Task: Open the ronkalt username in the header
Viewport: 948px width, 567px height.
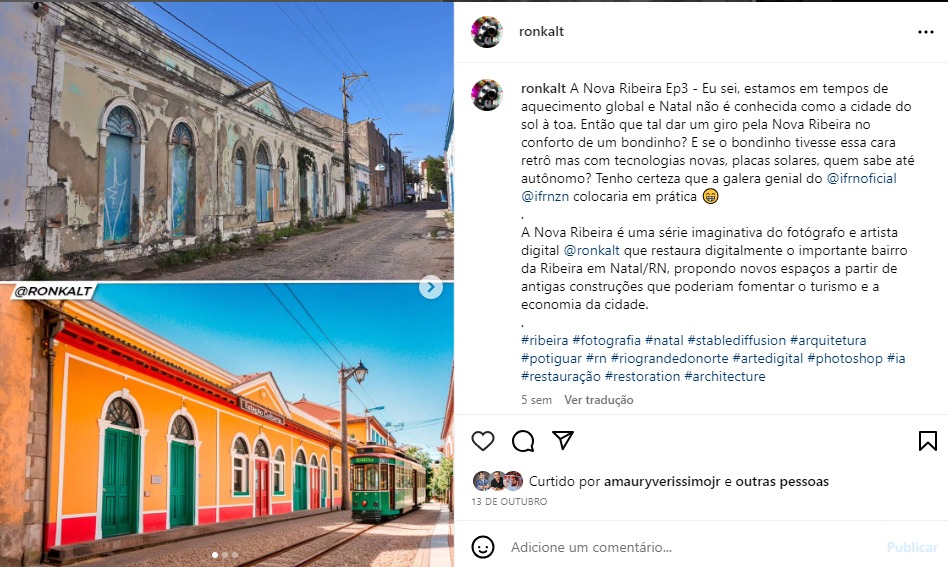Action: [x=541, y=31]
